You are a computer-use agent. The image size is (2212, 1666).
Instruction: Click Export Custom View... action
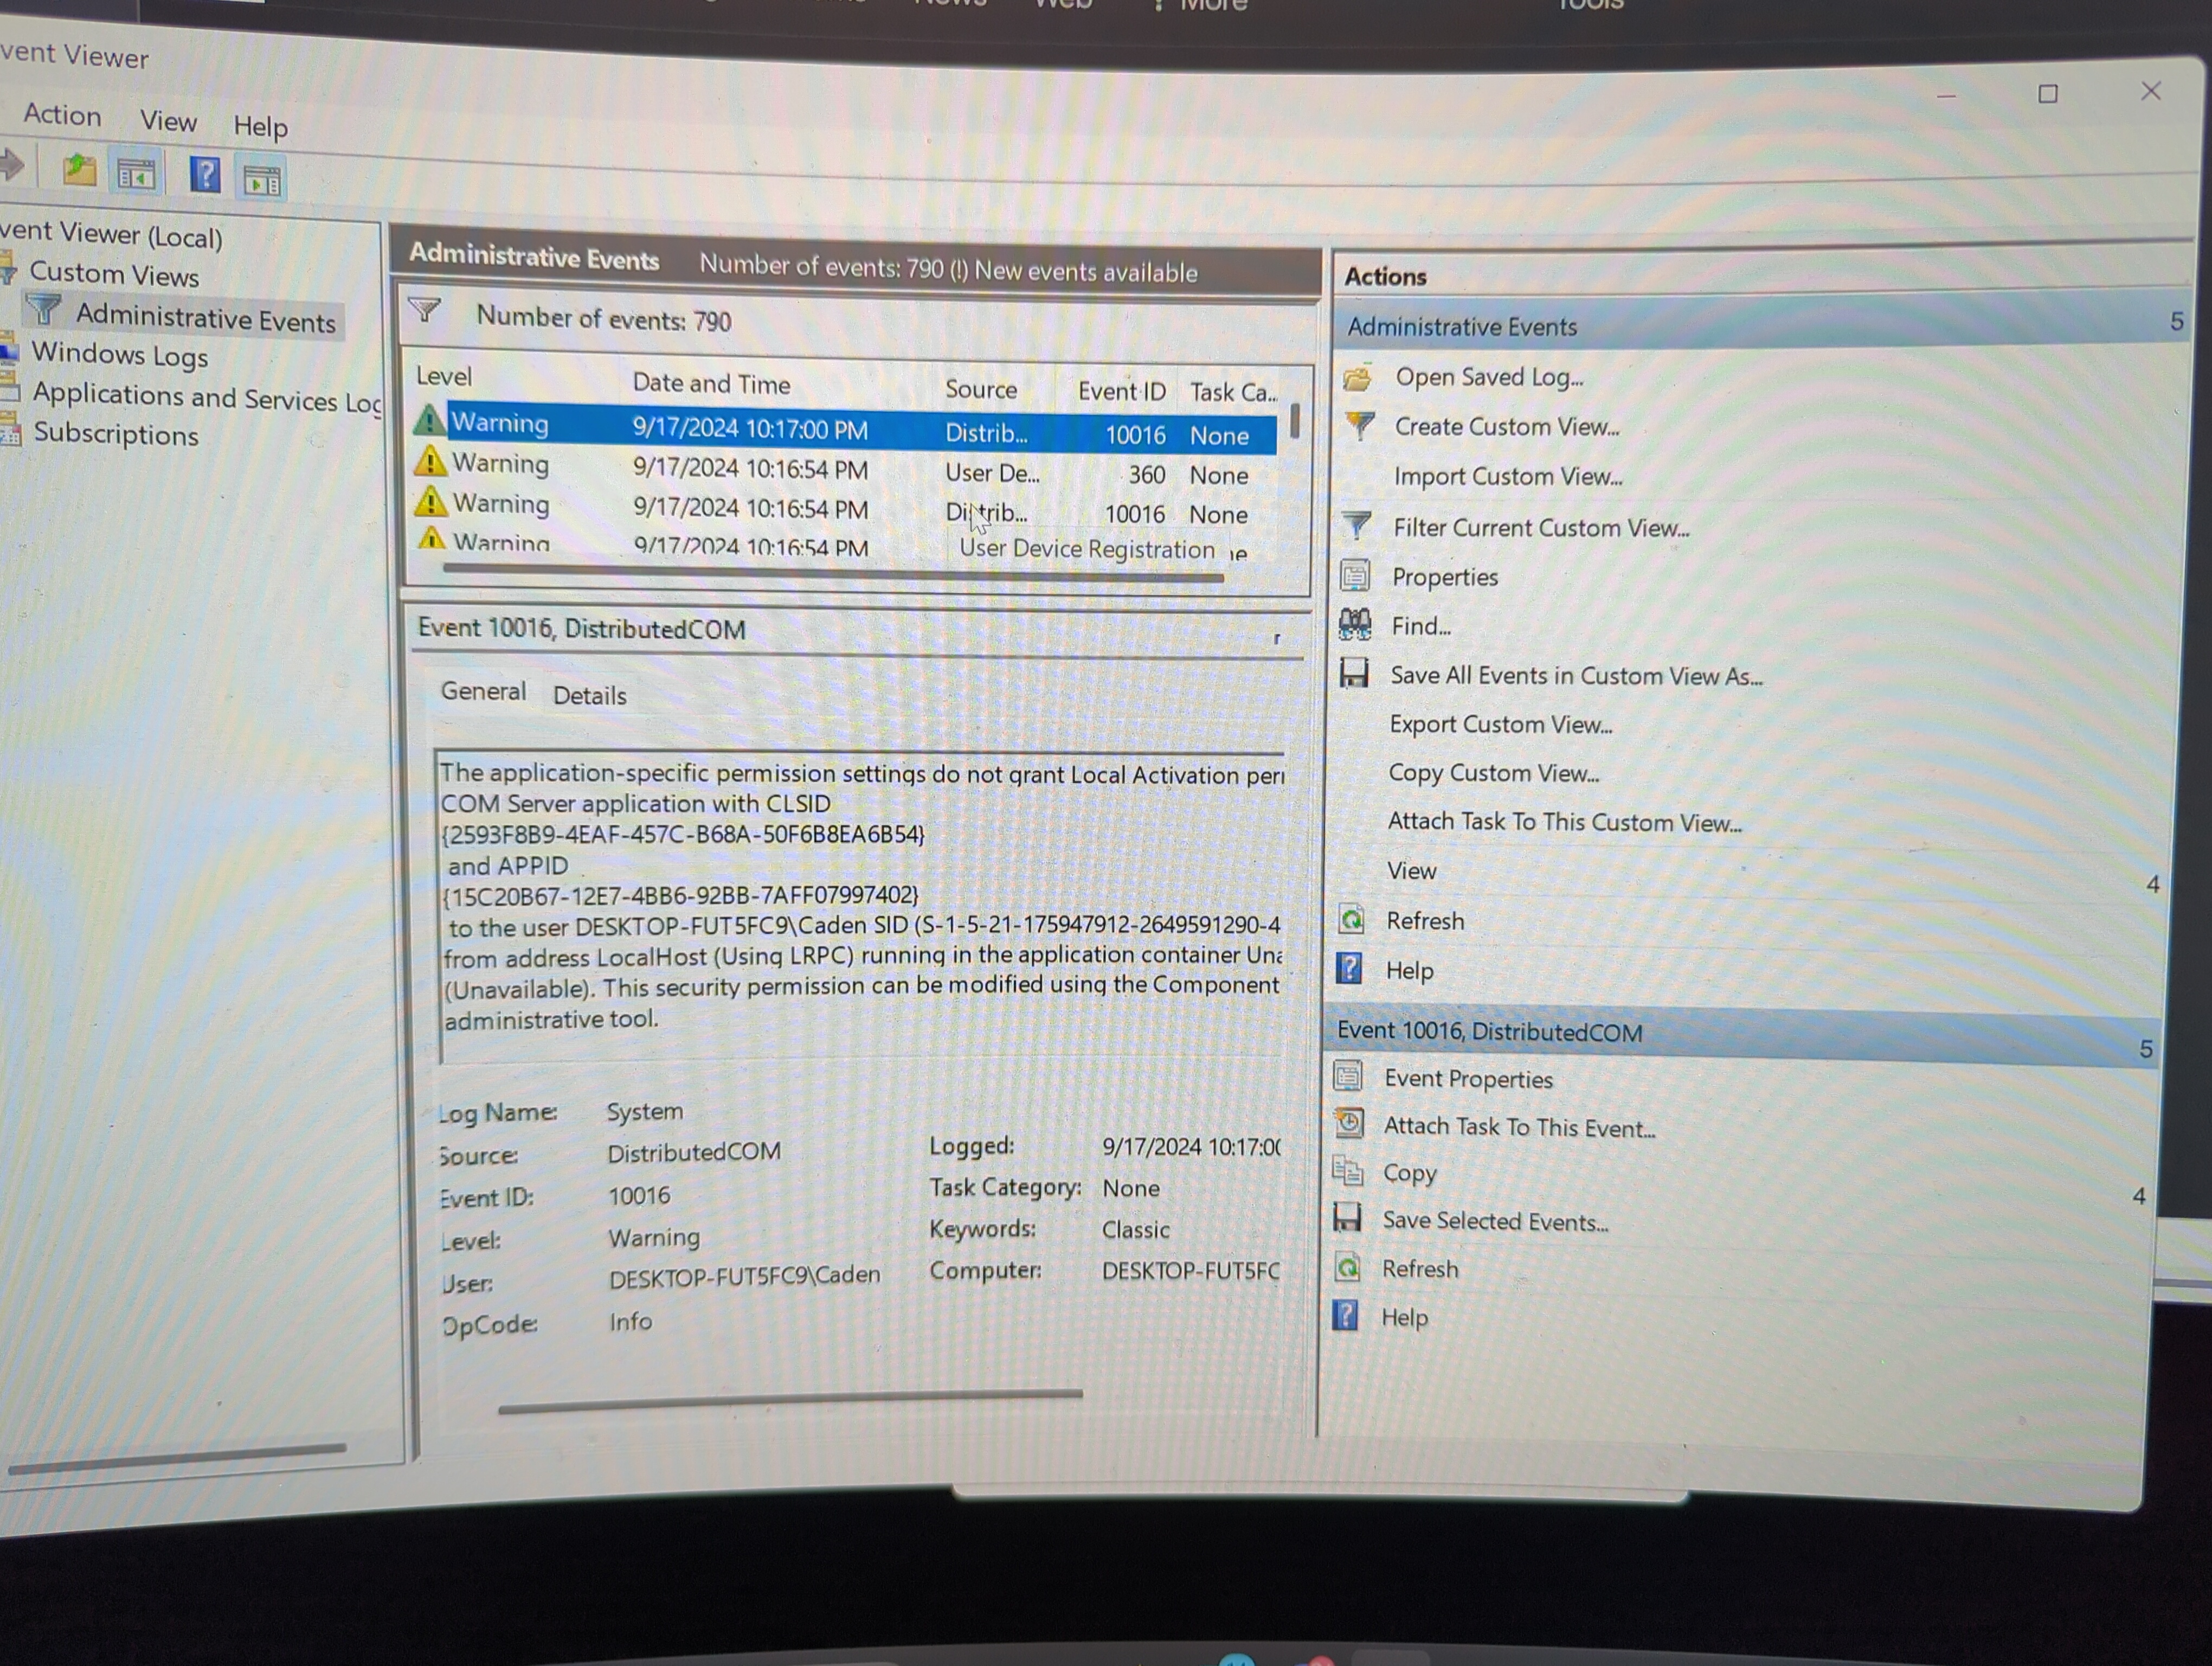[1500, 724]
